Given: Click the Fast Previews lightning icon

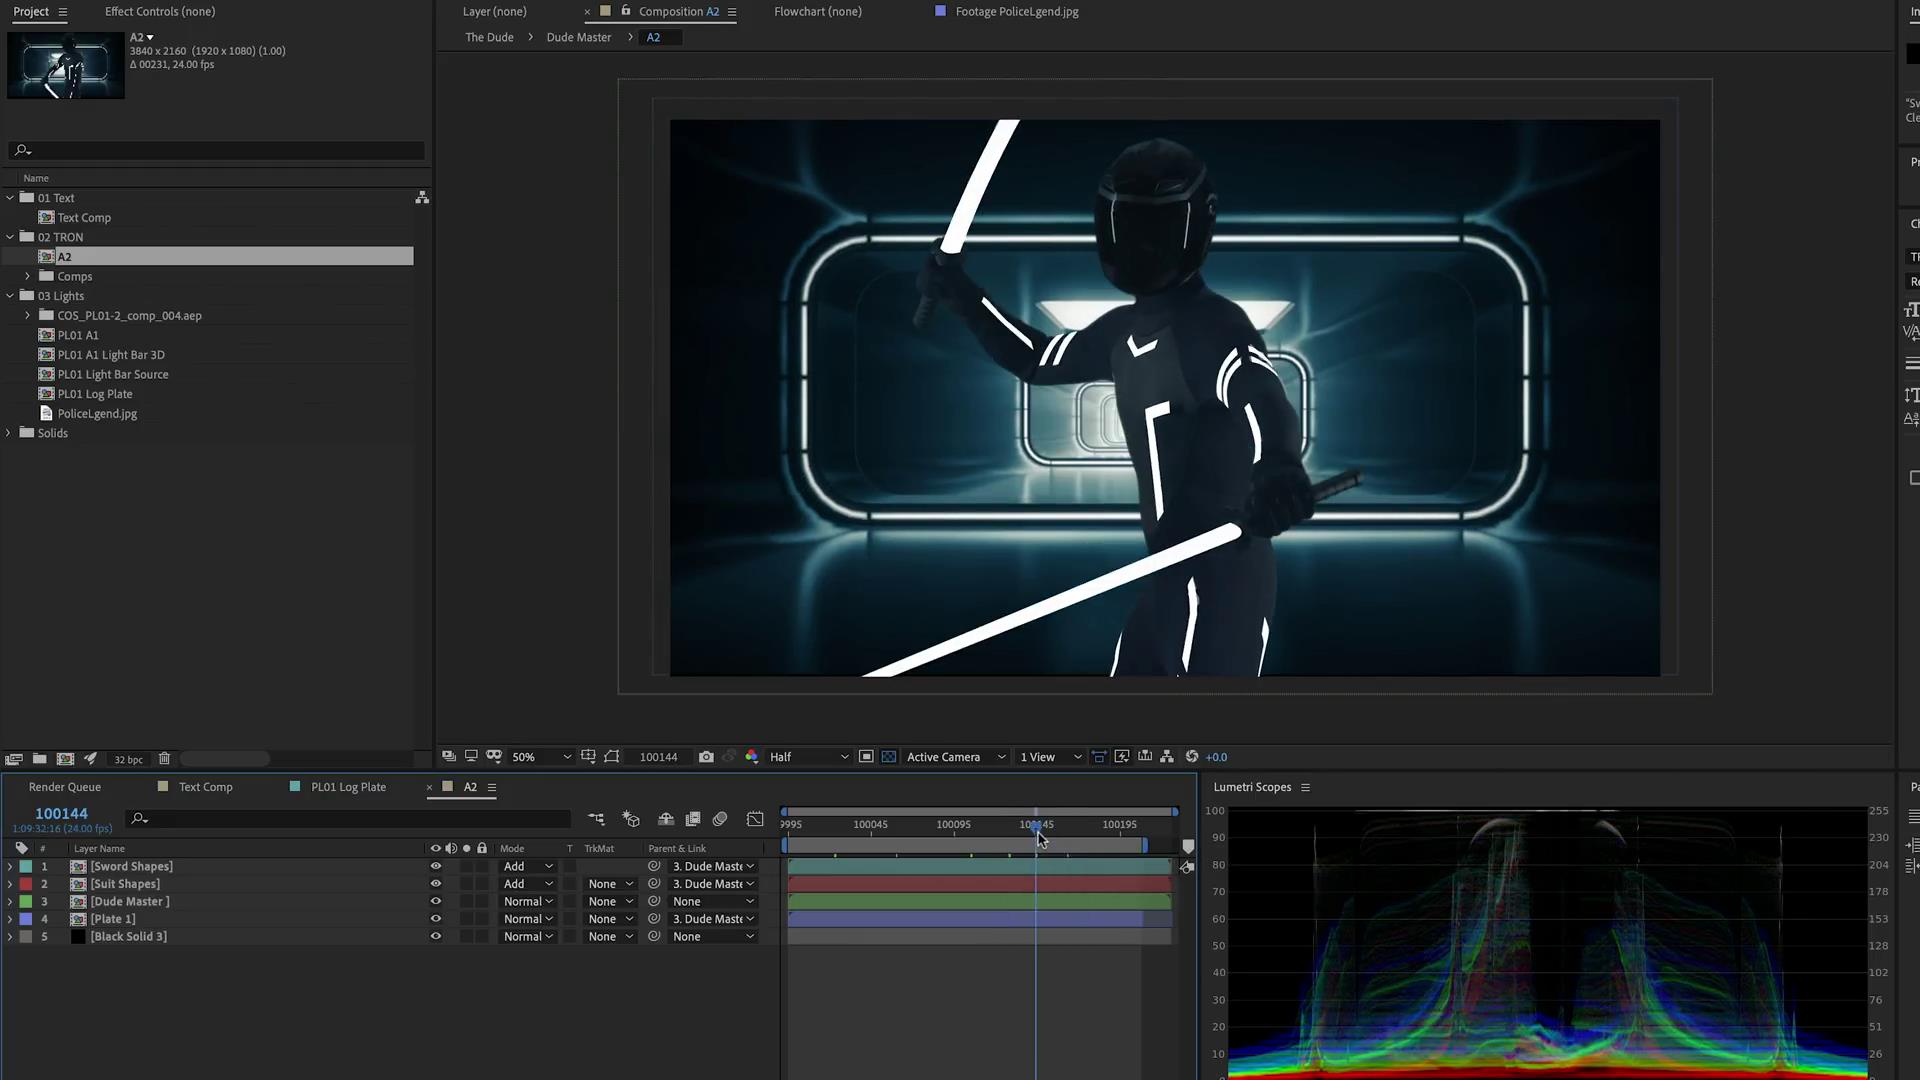Looking at the screenshot, I should [1122, 757].
